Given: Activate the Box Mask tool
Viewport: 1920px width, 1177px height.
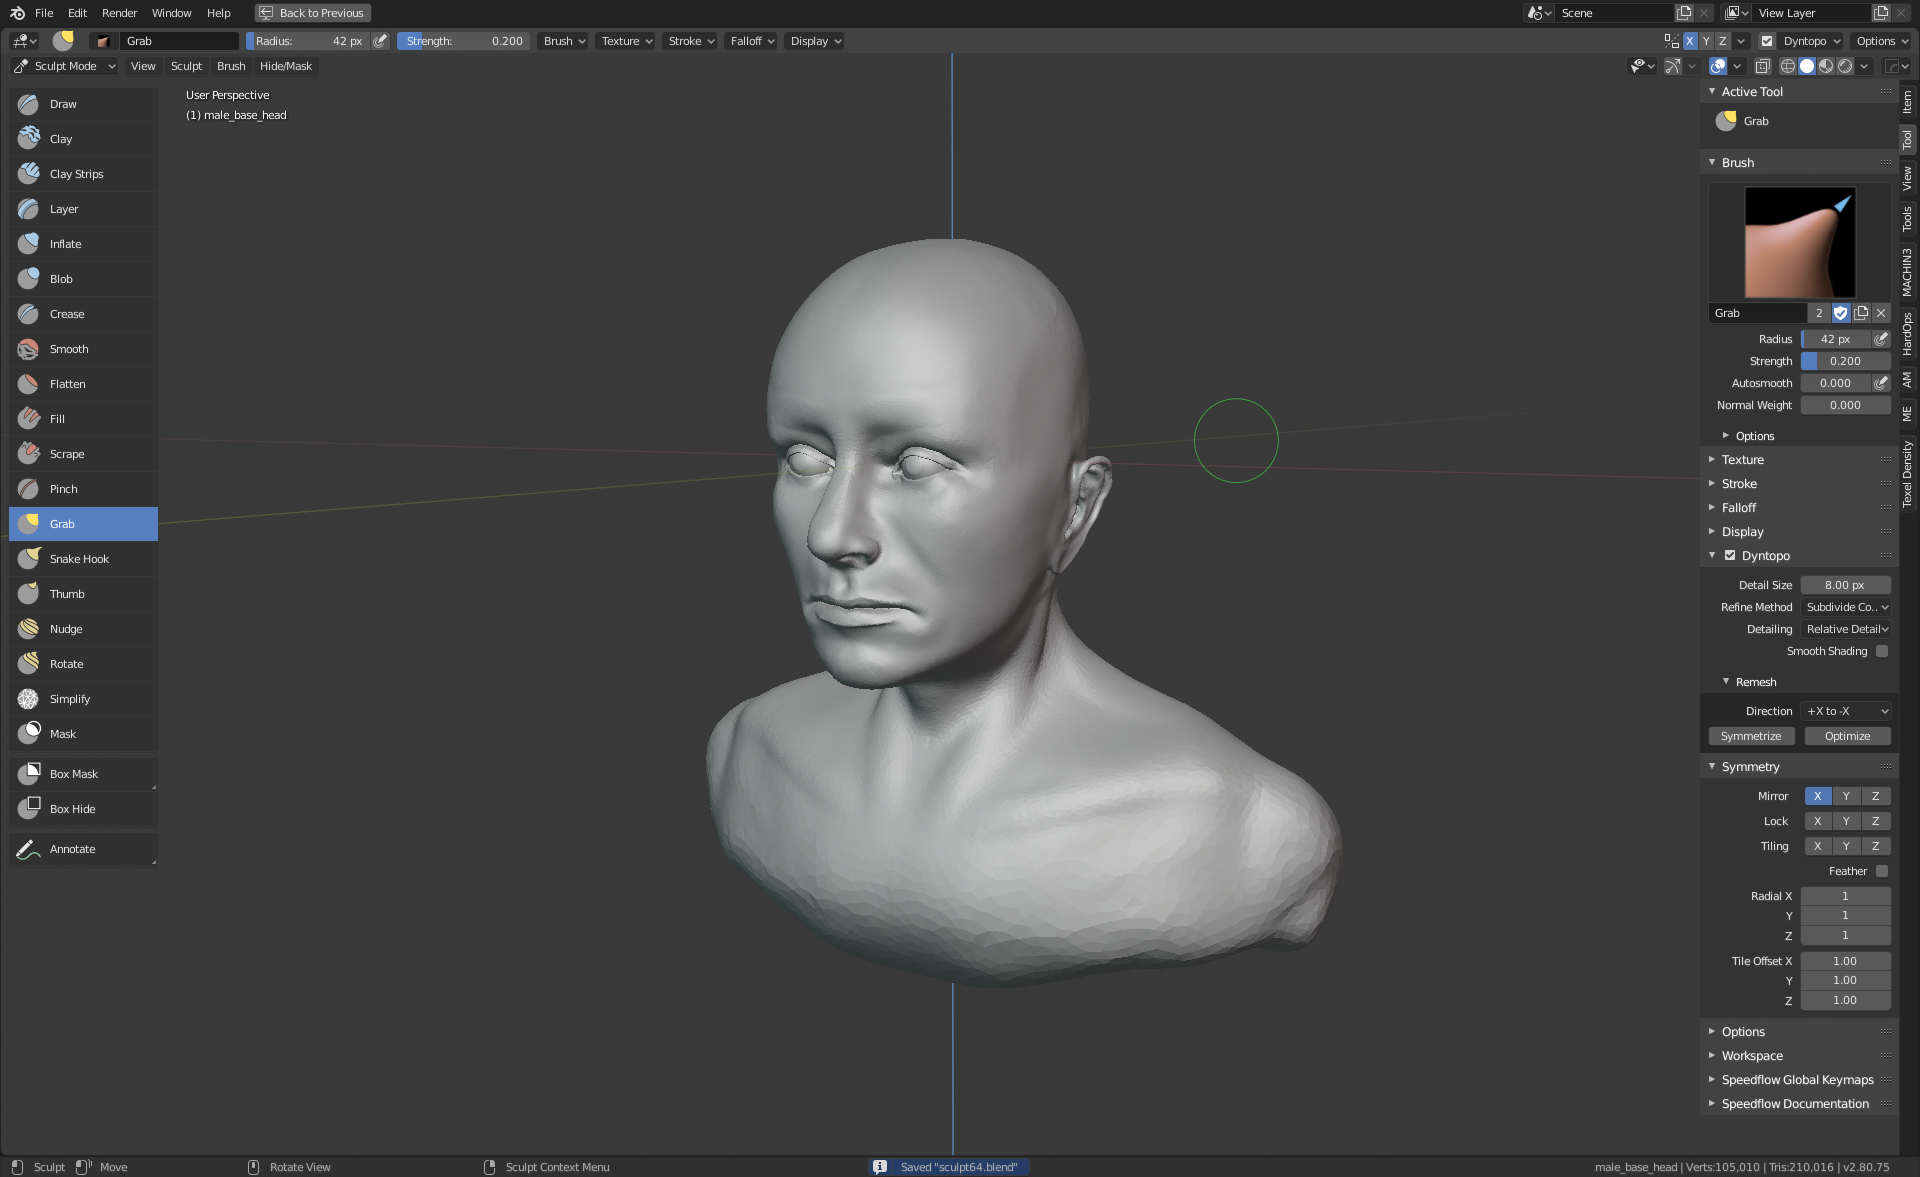Looking at the screenshot, I should pos(74,774).
